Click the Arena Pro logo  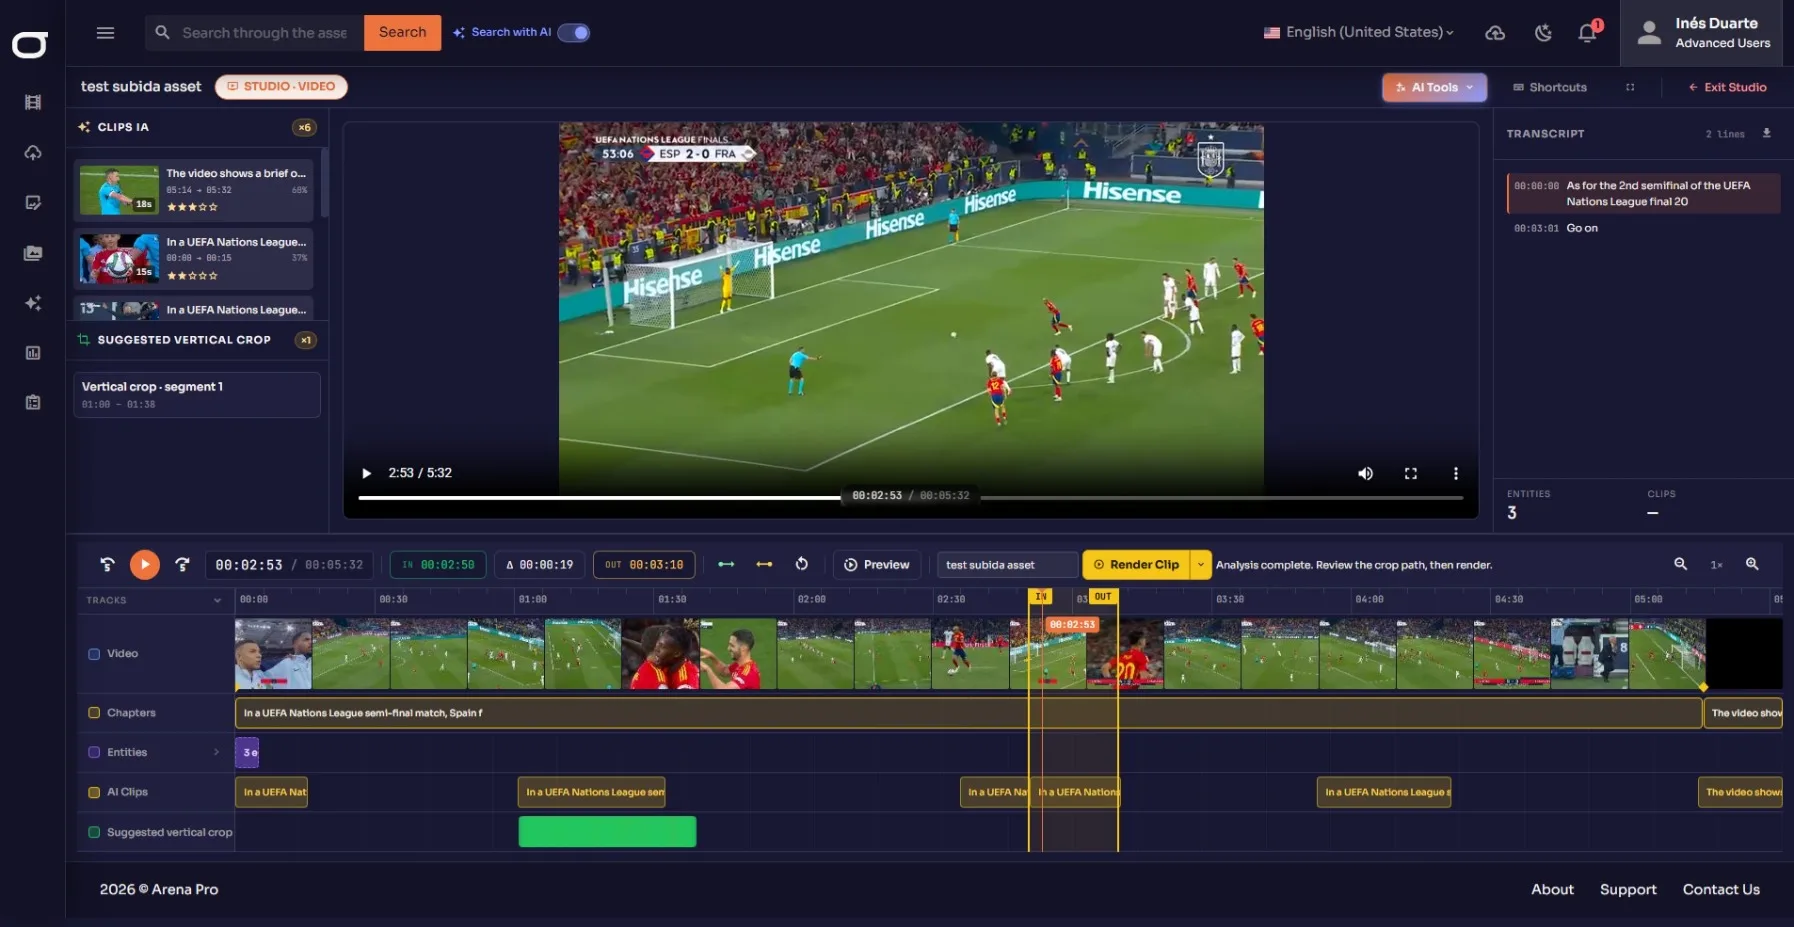(x=30, y=45)
